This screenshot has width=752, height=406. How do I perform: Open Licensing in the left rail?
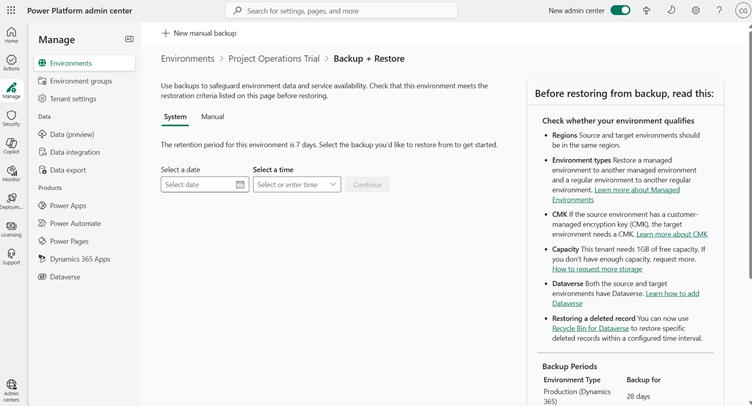[11, 229]
